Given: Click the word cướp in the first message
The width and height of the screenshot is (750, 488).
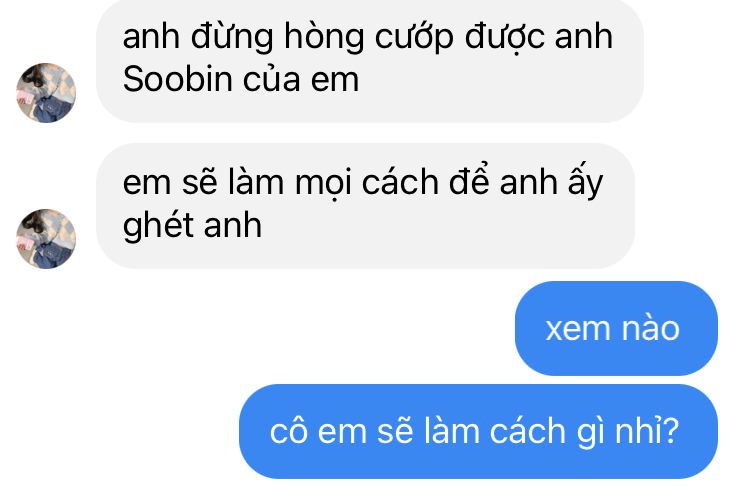Looking at the screenshot, I should tap(414, 37).
